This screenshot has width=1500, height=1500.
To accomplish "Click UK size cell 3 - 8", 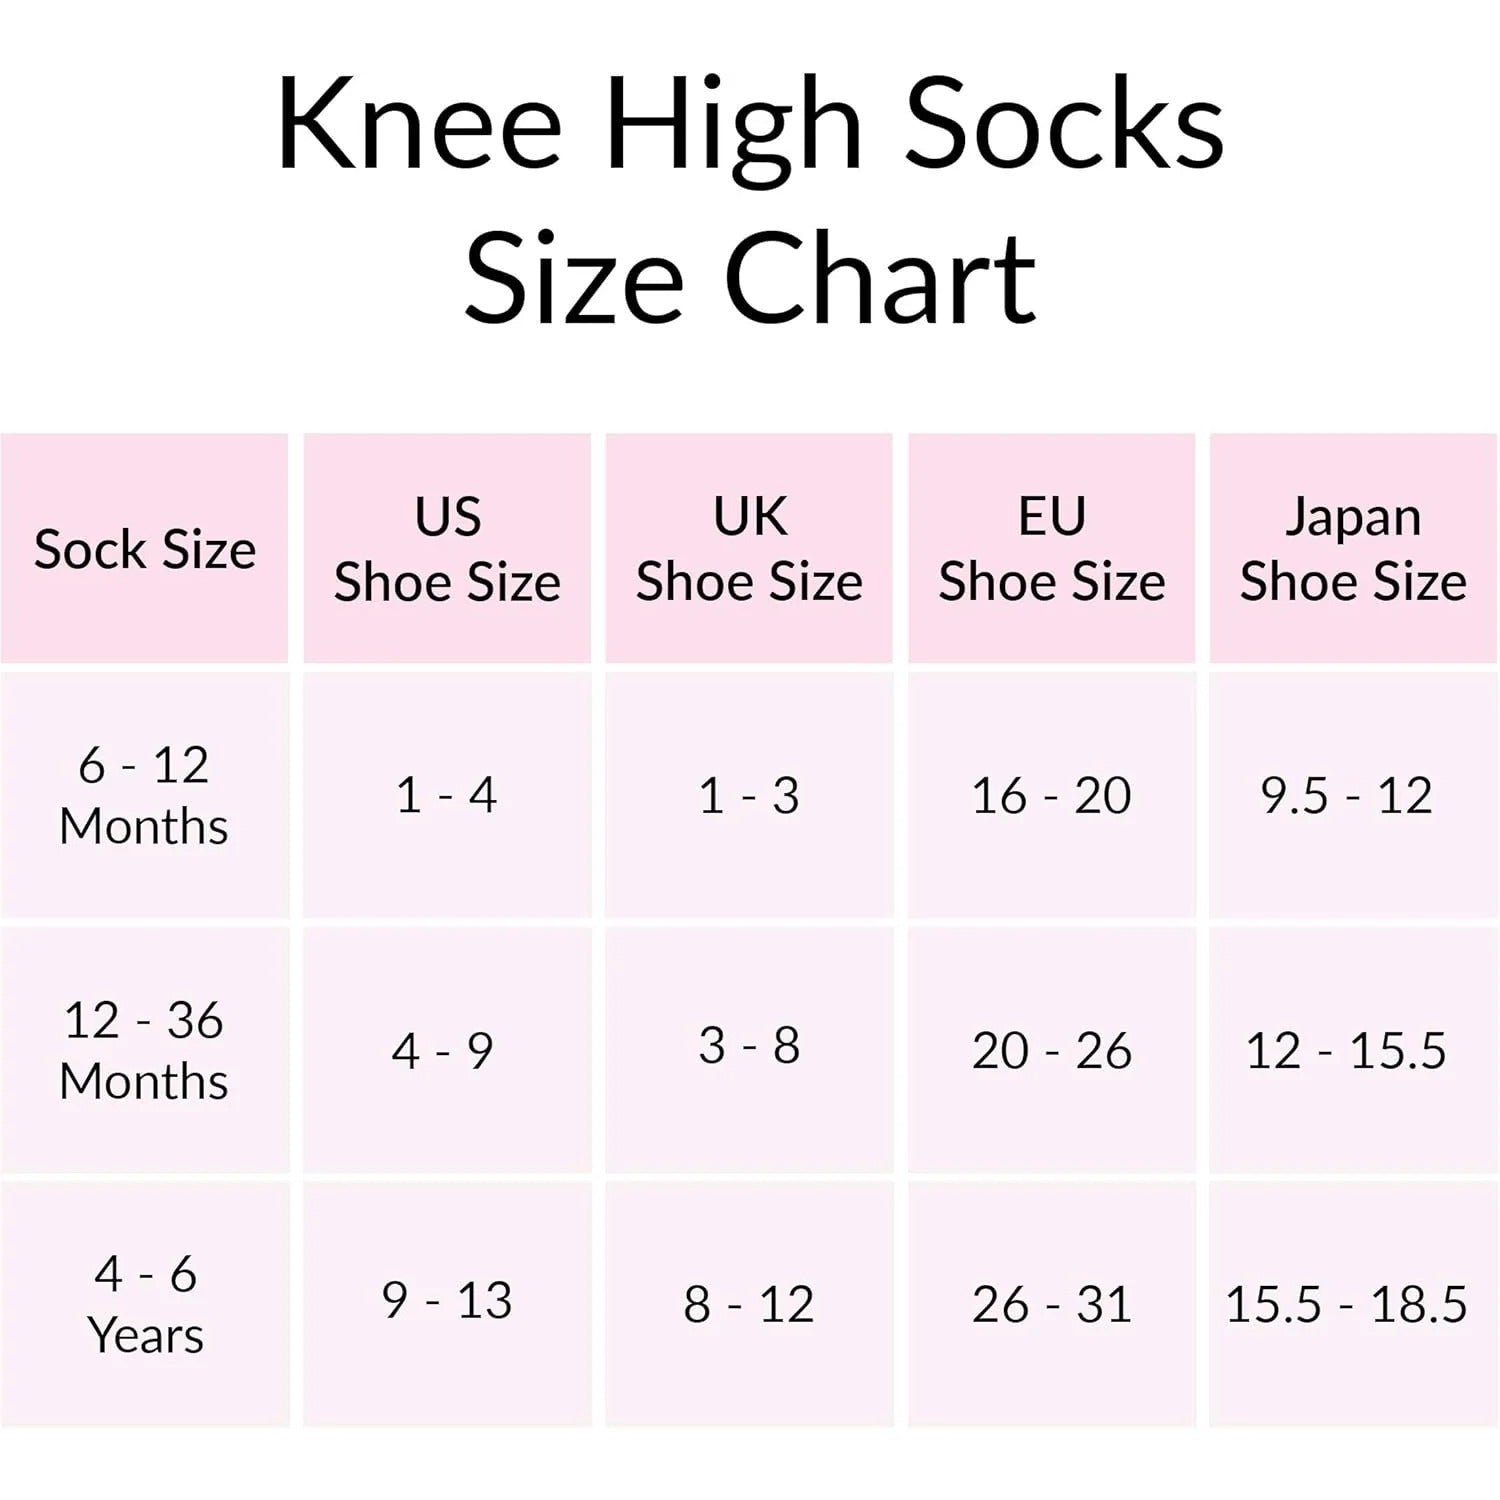I will pos(749,1046).
